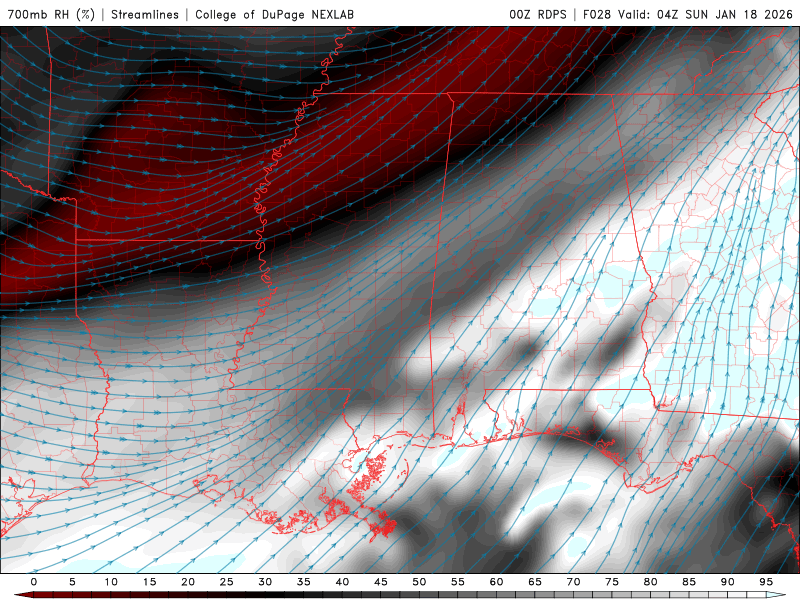
Task: Click the colorbar label '80'
Action: (651, 582)
